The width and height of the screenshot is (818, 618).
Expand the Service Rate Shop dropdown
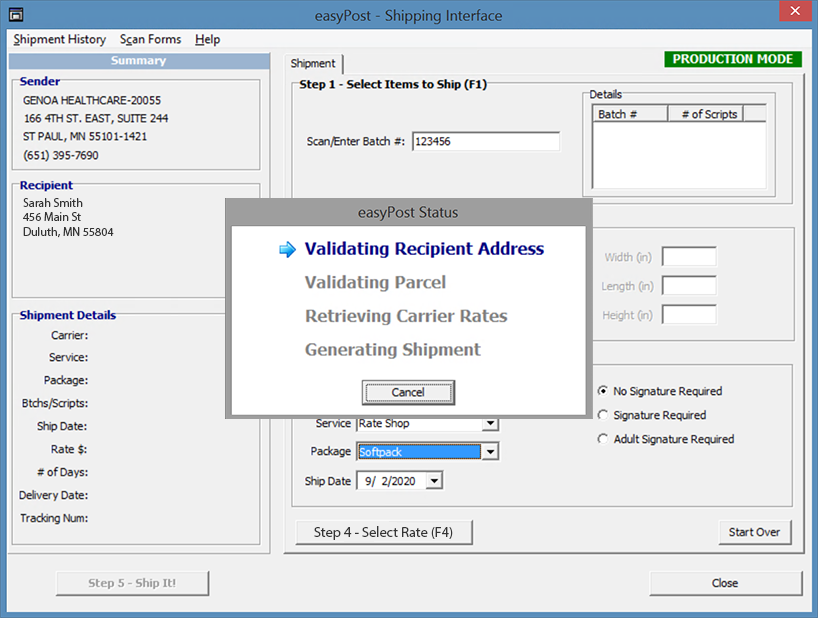(489, 424)
